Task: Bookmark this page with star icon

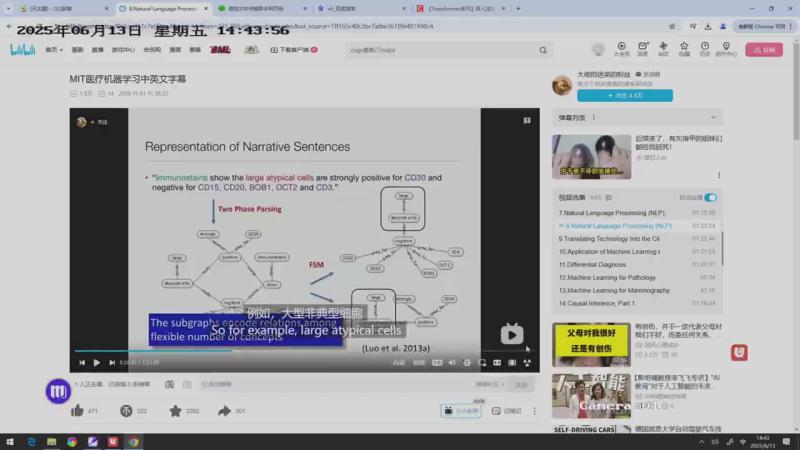Action: click(672, 27)
